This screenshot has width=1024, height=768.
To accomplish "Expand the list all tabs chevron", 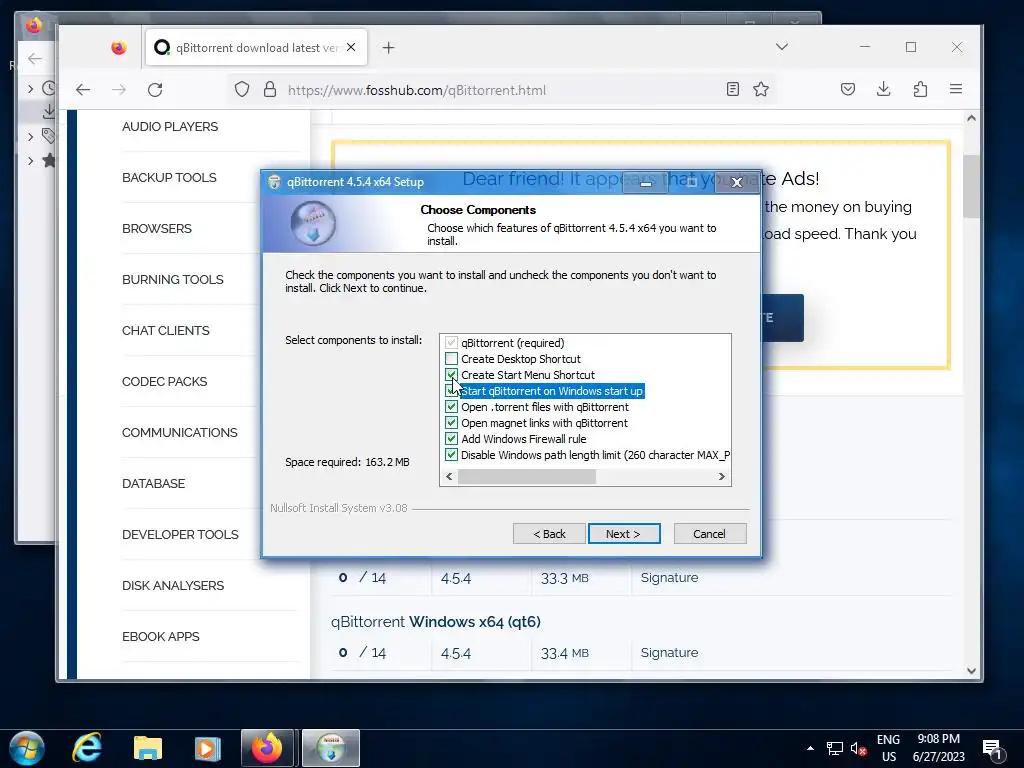I will click(x=782, y=47).
